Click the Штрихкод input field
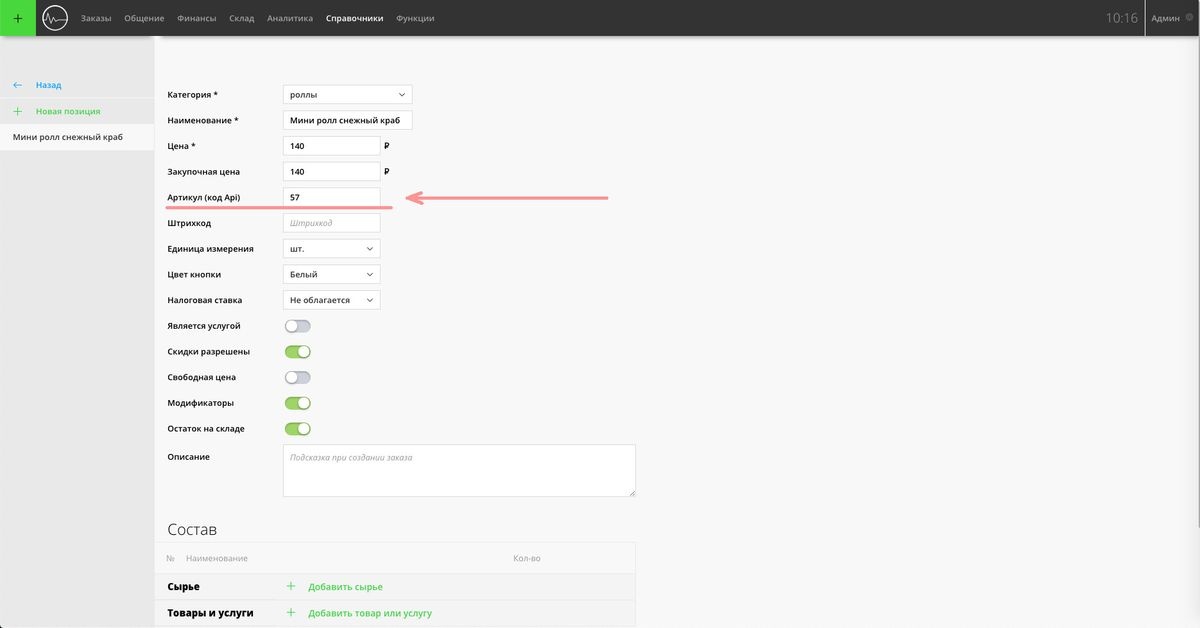 331,223
